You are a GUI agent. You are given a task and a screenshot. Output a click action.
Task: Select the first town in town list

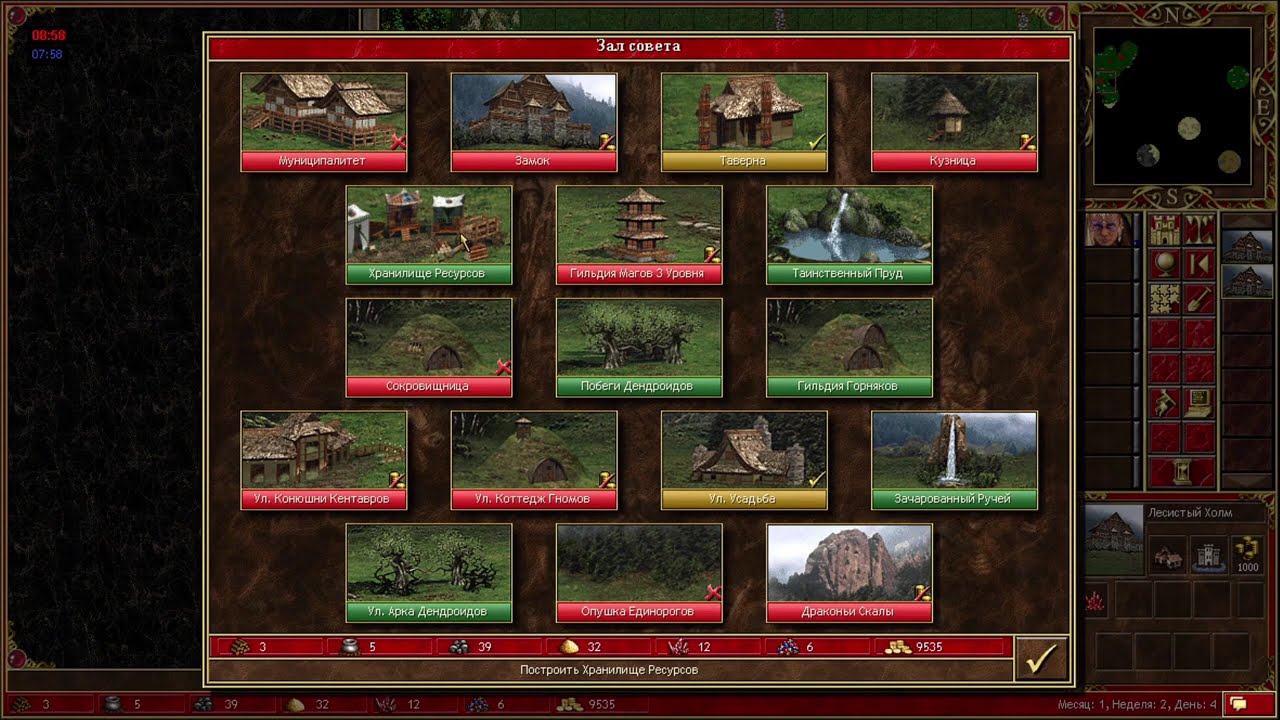pyautogui.click(x=1246, y=247)
